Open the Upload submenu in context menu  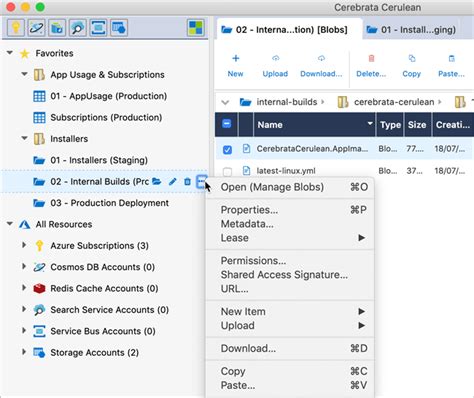click(290, 326)
